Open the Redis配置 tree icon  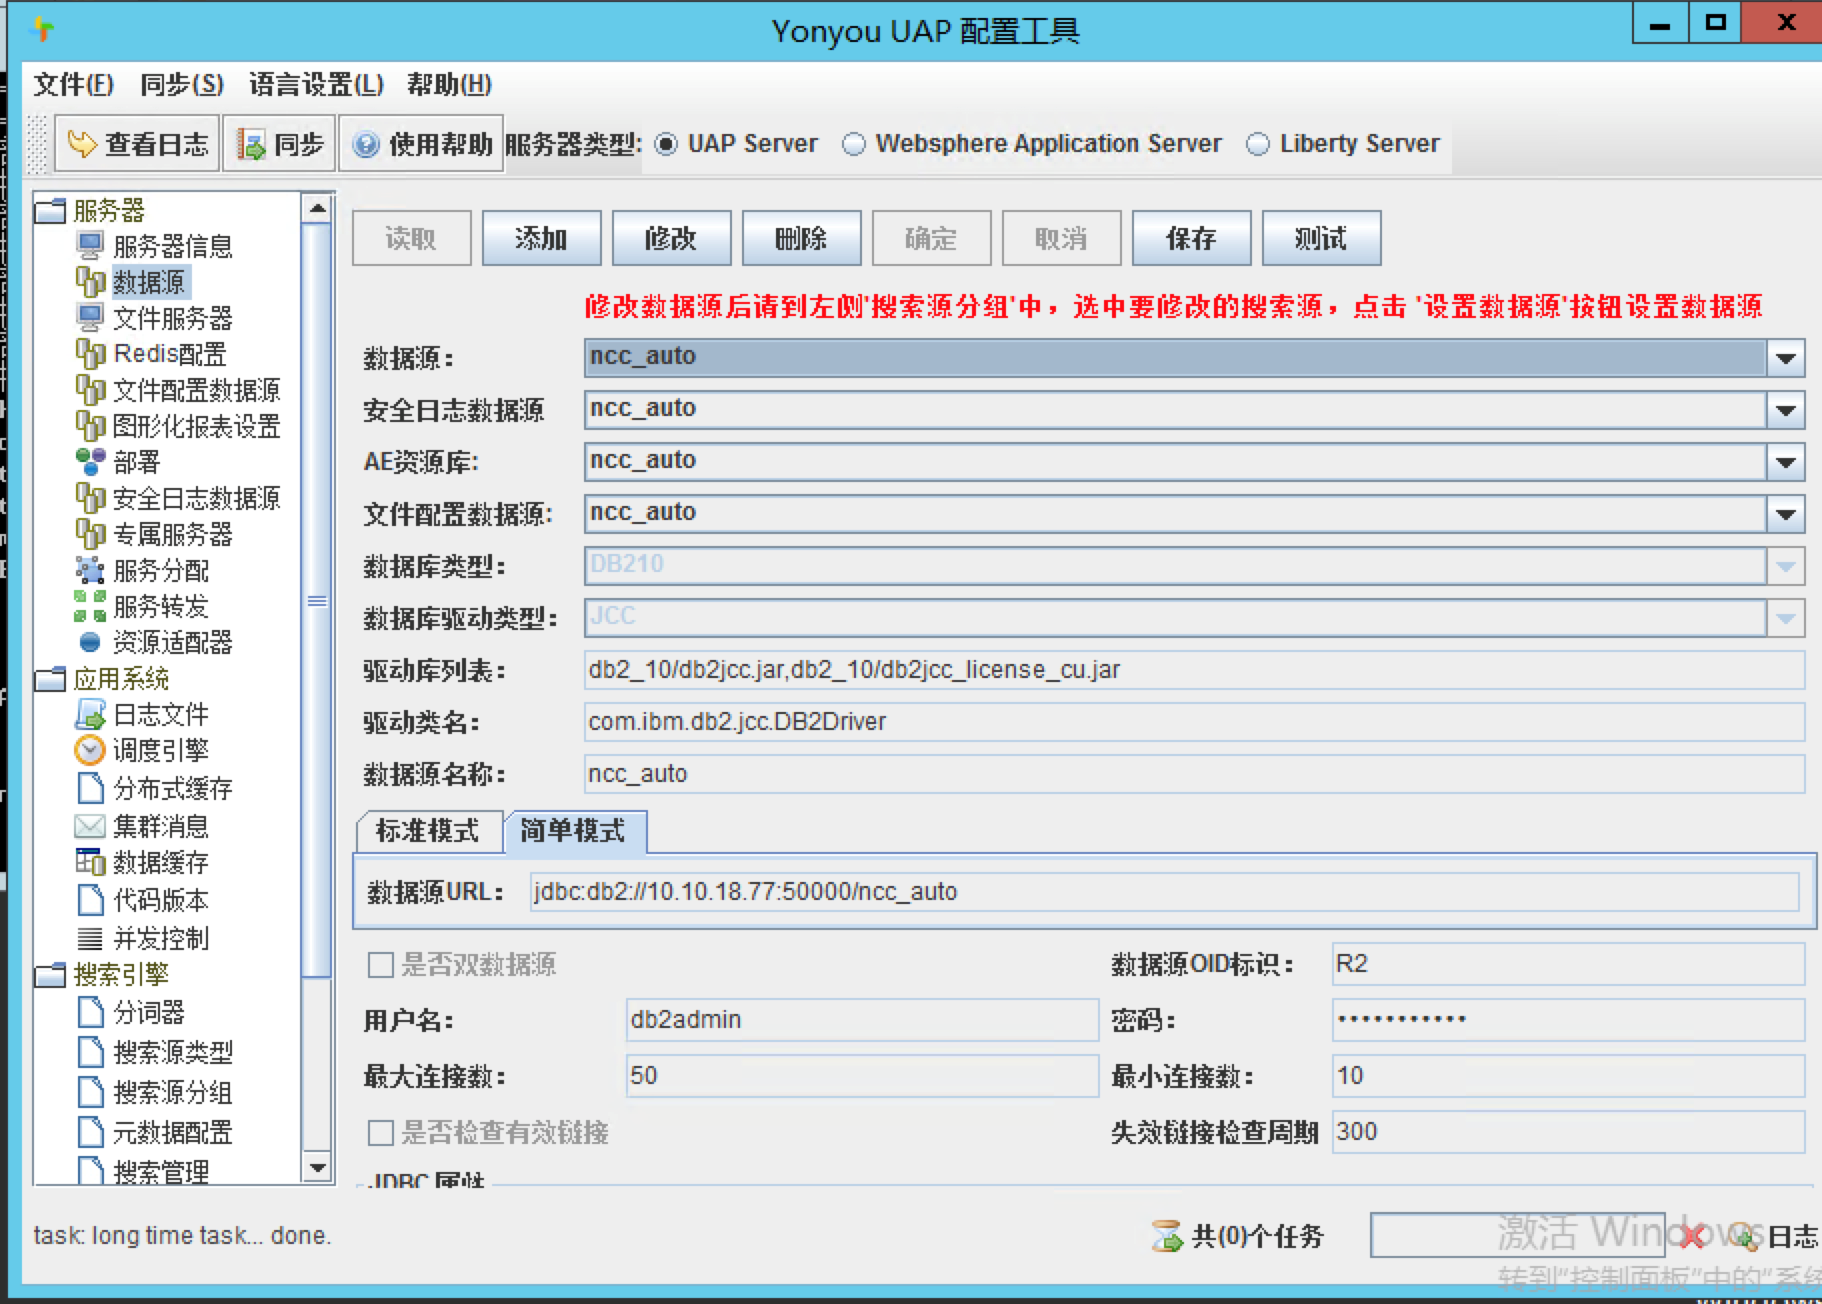point(90,354)
